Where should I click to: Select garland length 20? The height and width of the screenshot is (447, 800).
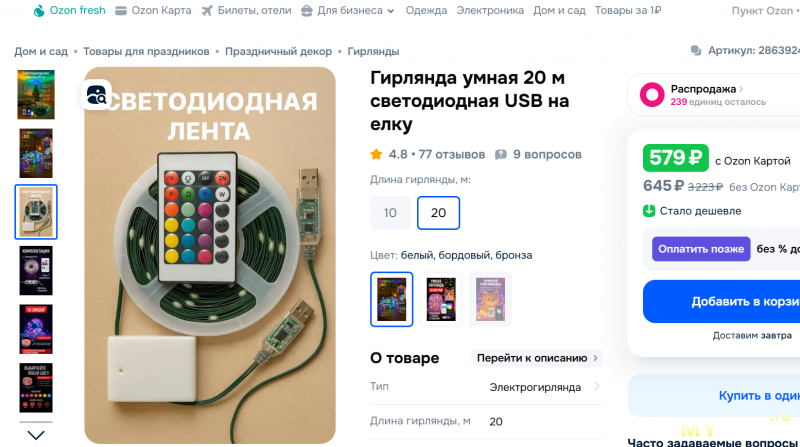coord(438,213)
